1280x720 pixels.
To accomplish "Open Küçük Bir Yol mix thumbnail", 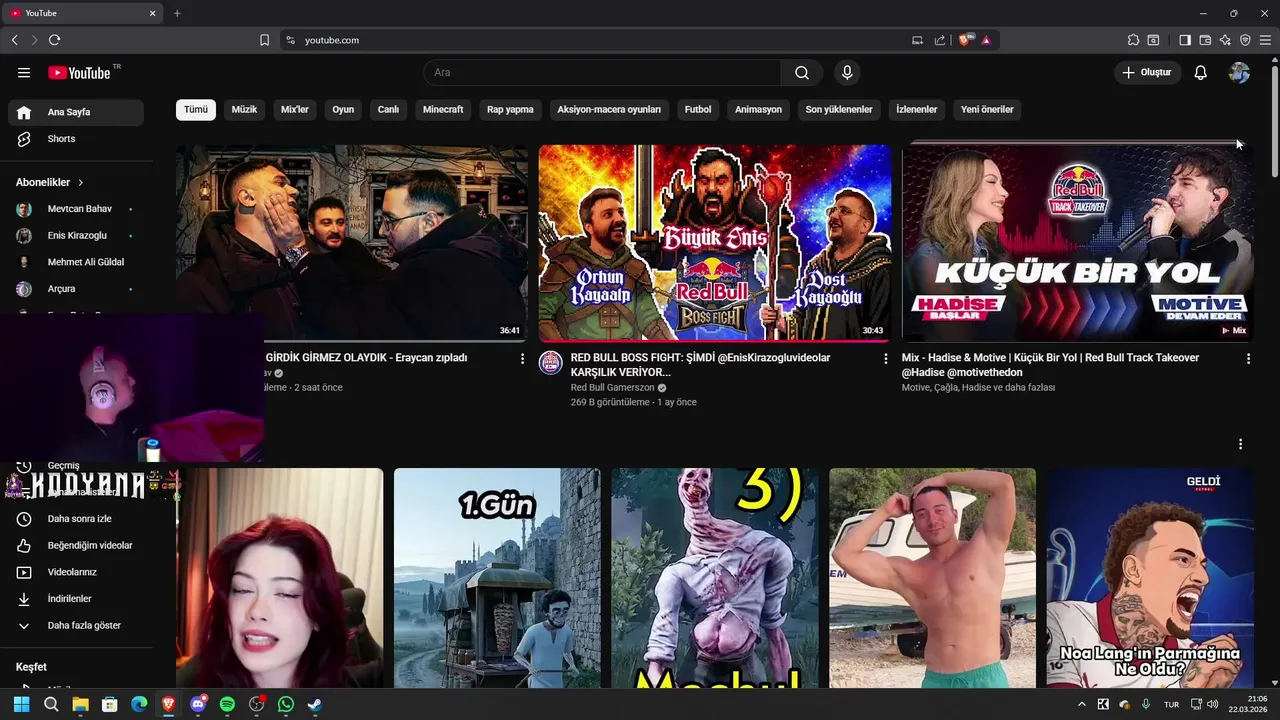I will tap(1077, 243).
